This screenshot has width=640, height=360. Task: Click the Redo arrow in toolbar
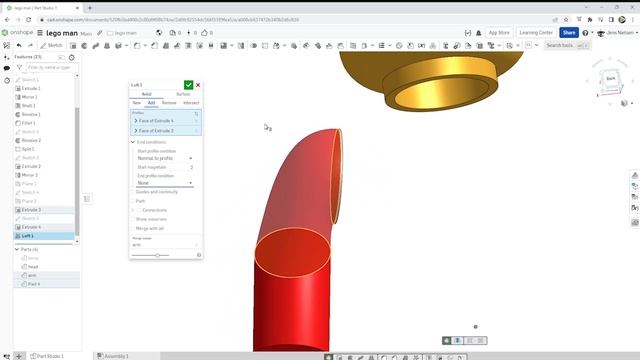[x=30, y=45]
